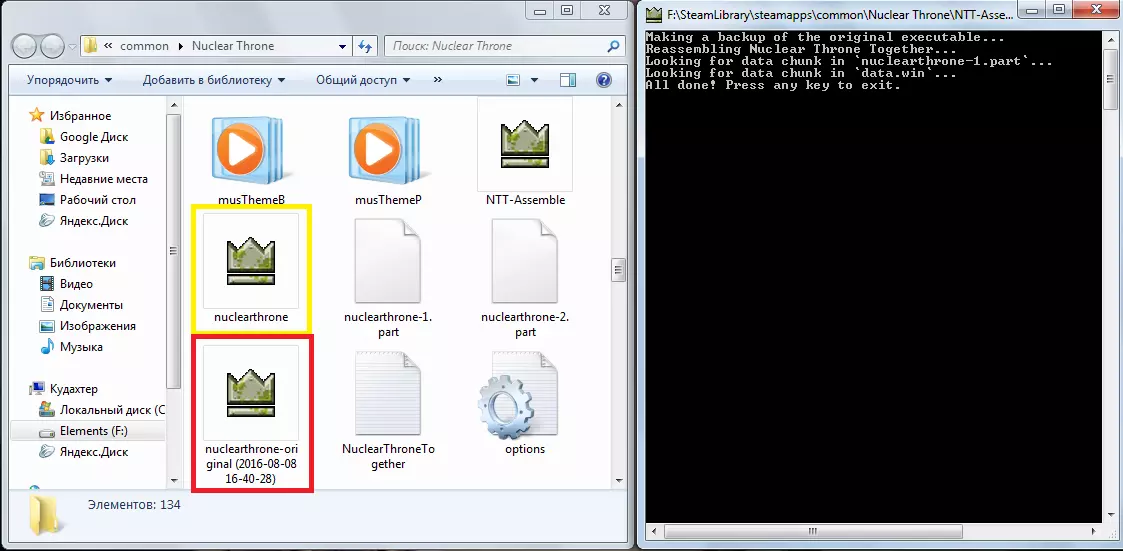Image resolution: width=1123 pixels, height=551 pixels.
Task: Select the musThemeP media file icon
Action: pyautogui.click(x=387, y=150)
